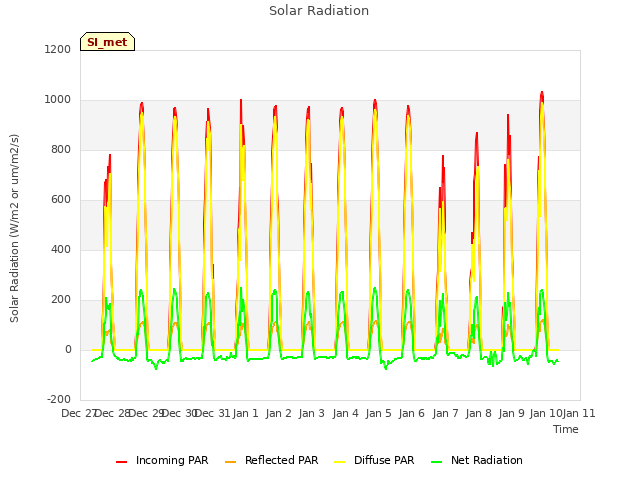Click the Jan 10 peak of Incoming PAR
The image size is (640, 480).
[x=542, y=93]
